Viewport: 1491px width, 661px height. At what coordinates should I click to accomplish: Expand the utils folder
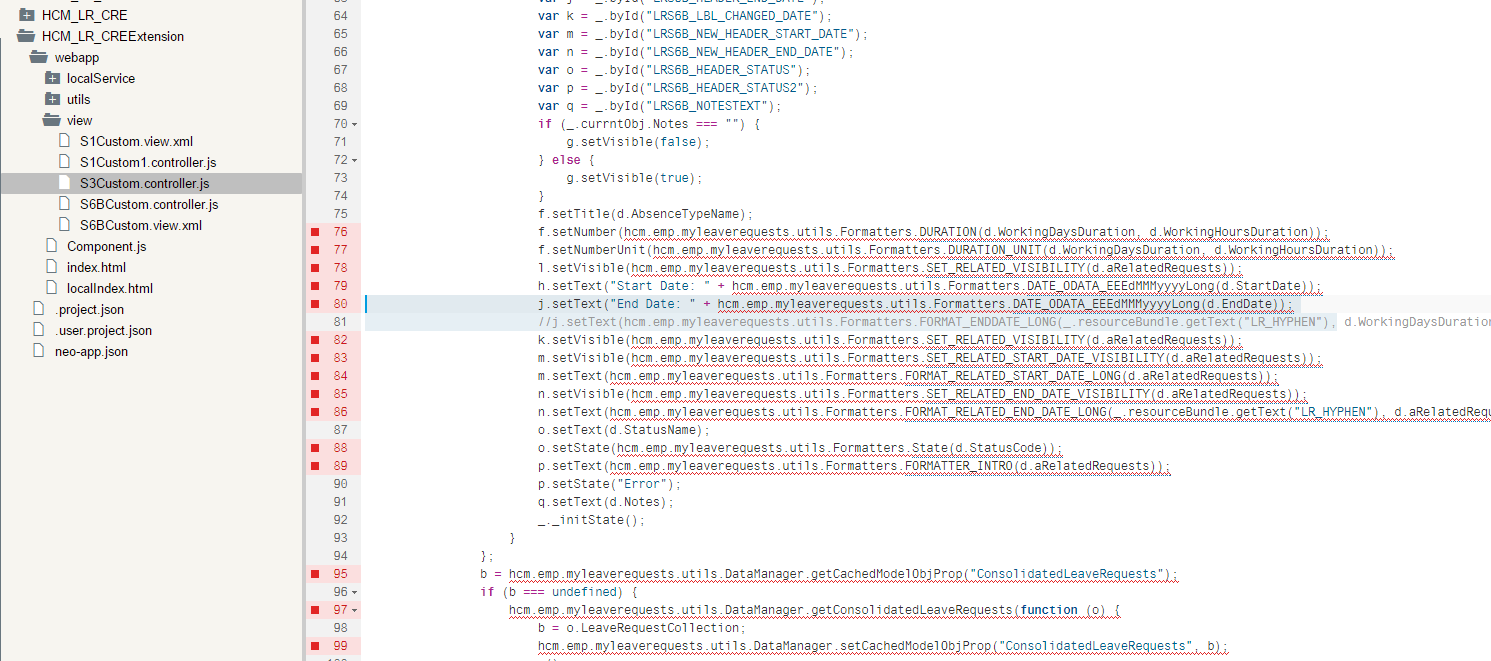[x=52, y=99]
